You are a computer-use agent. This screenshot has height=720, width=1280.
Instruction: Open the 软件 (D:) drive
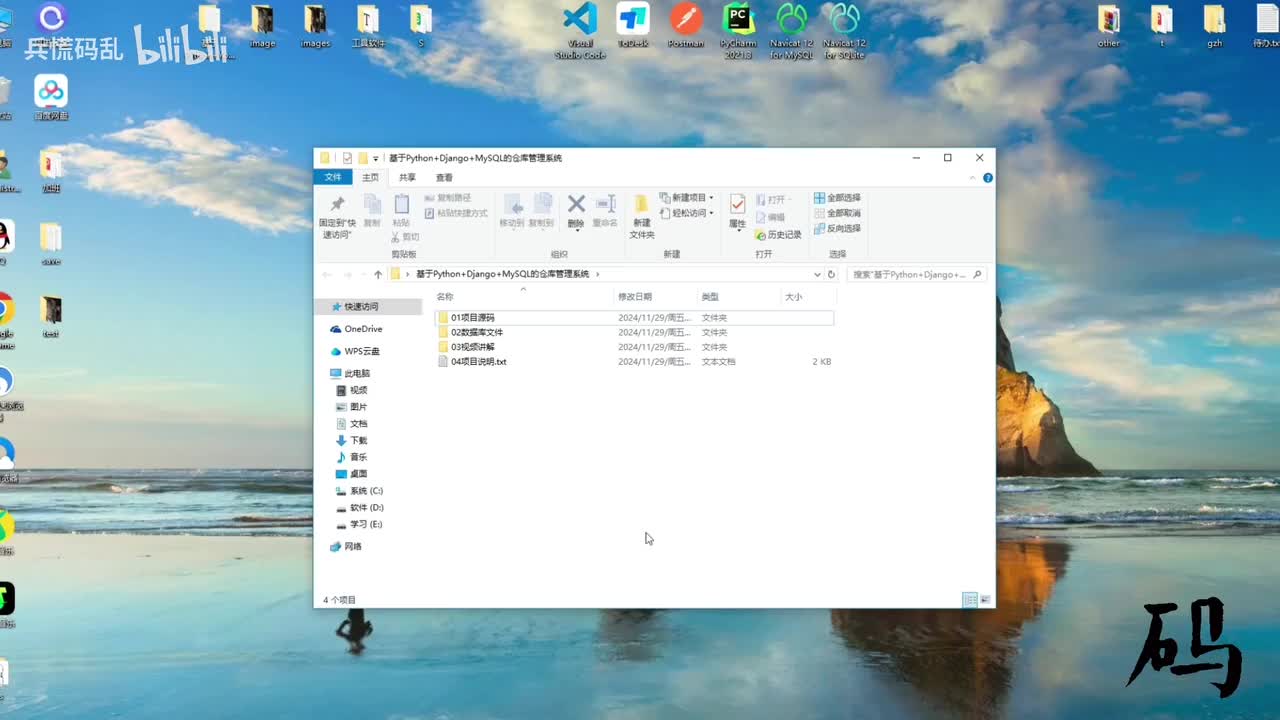tap(360, 508)
